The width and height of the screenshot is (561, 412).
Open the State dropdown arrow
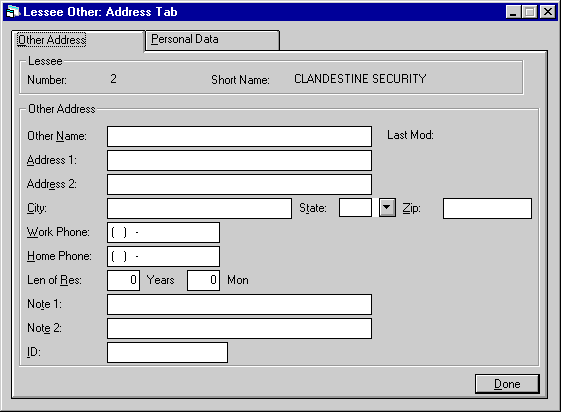coord(387,208)
